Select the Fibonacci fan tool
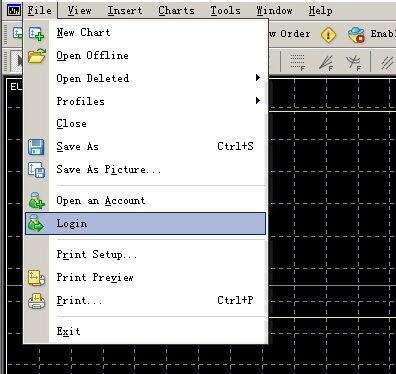Viewport: 396px width, 374px height. coord(326,62)
